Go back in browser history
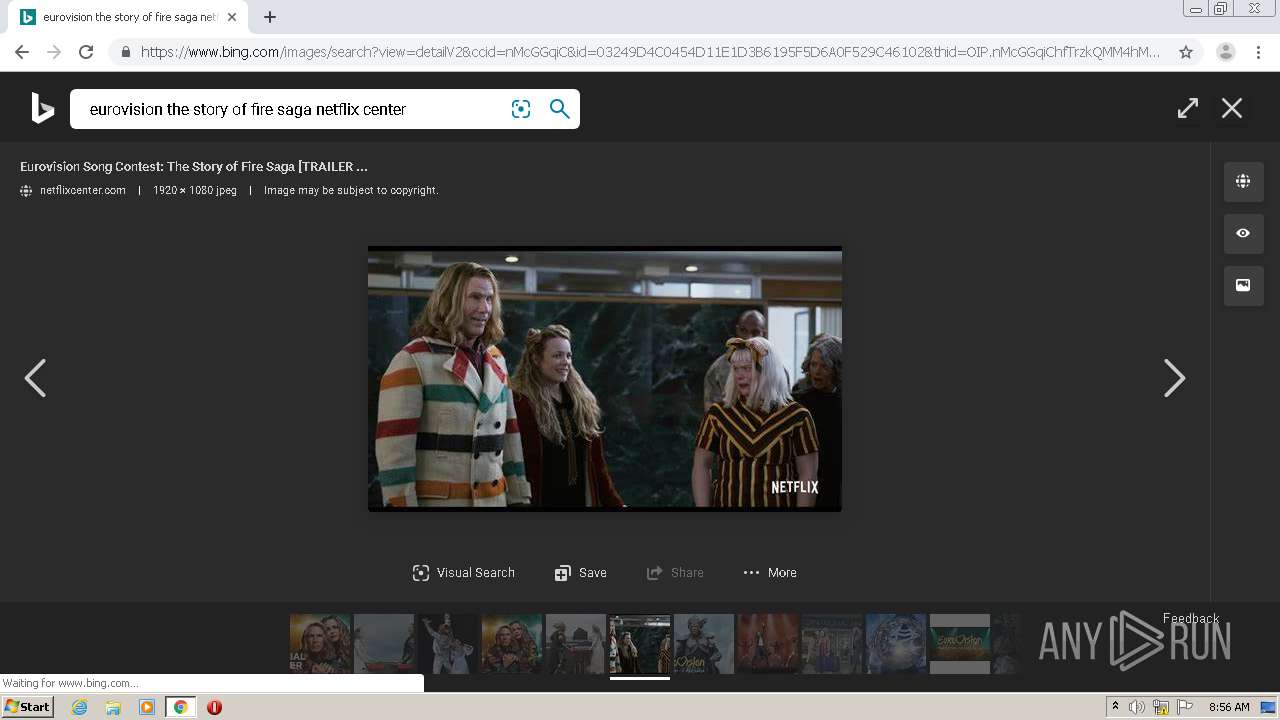Image resolution: width=1280 pixels, height=720 pixels. (22, 52)
